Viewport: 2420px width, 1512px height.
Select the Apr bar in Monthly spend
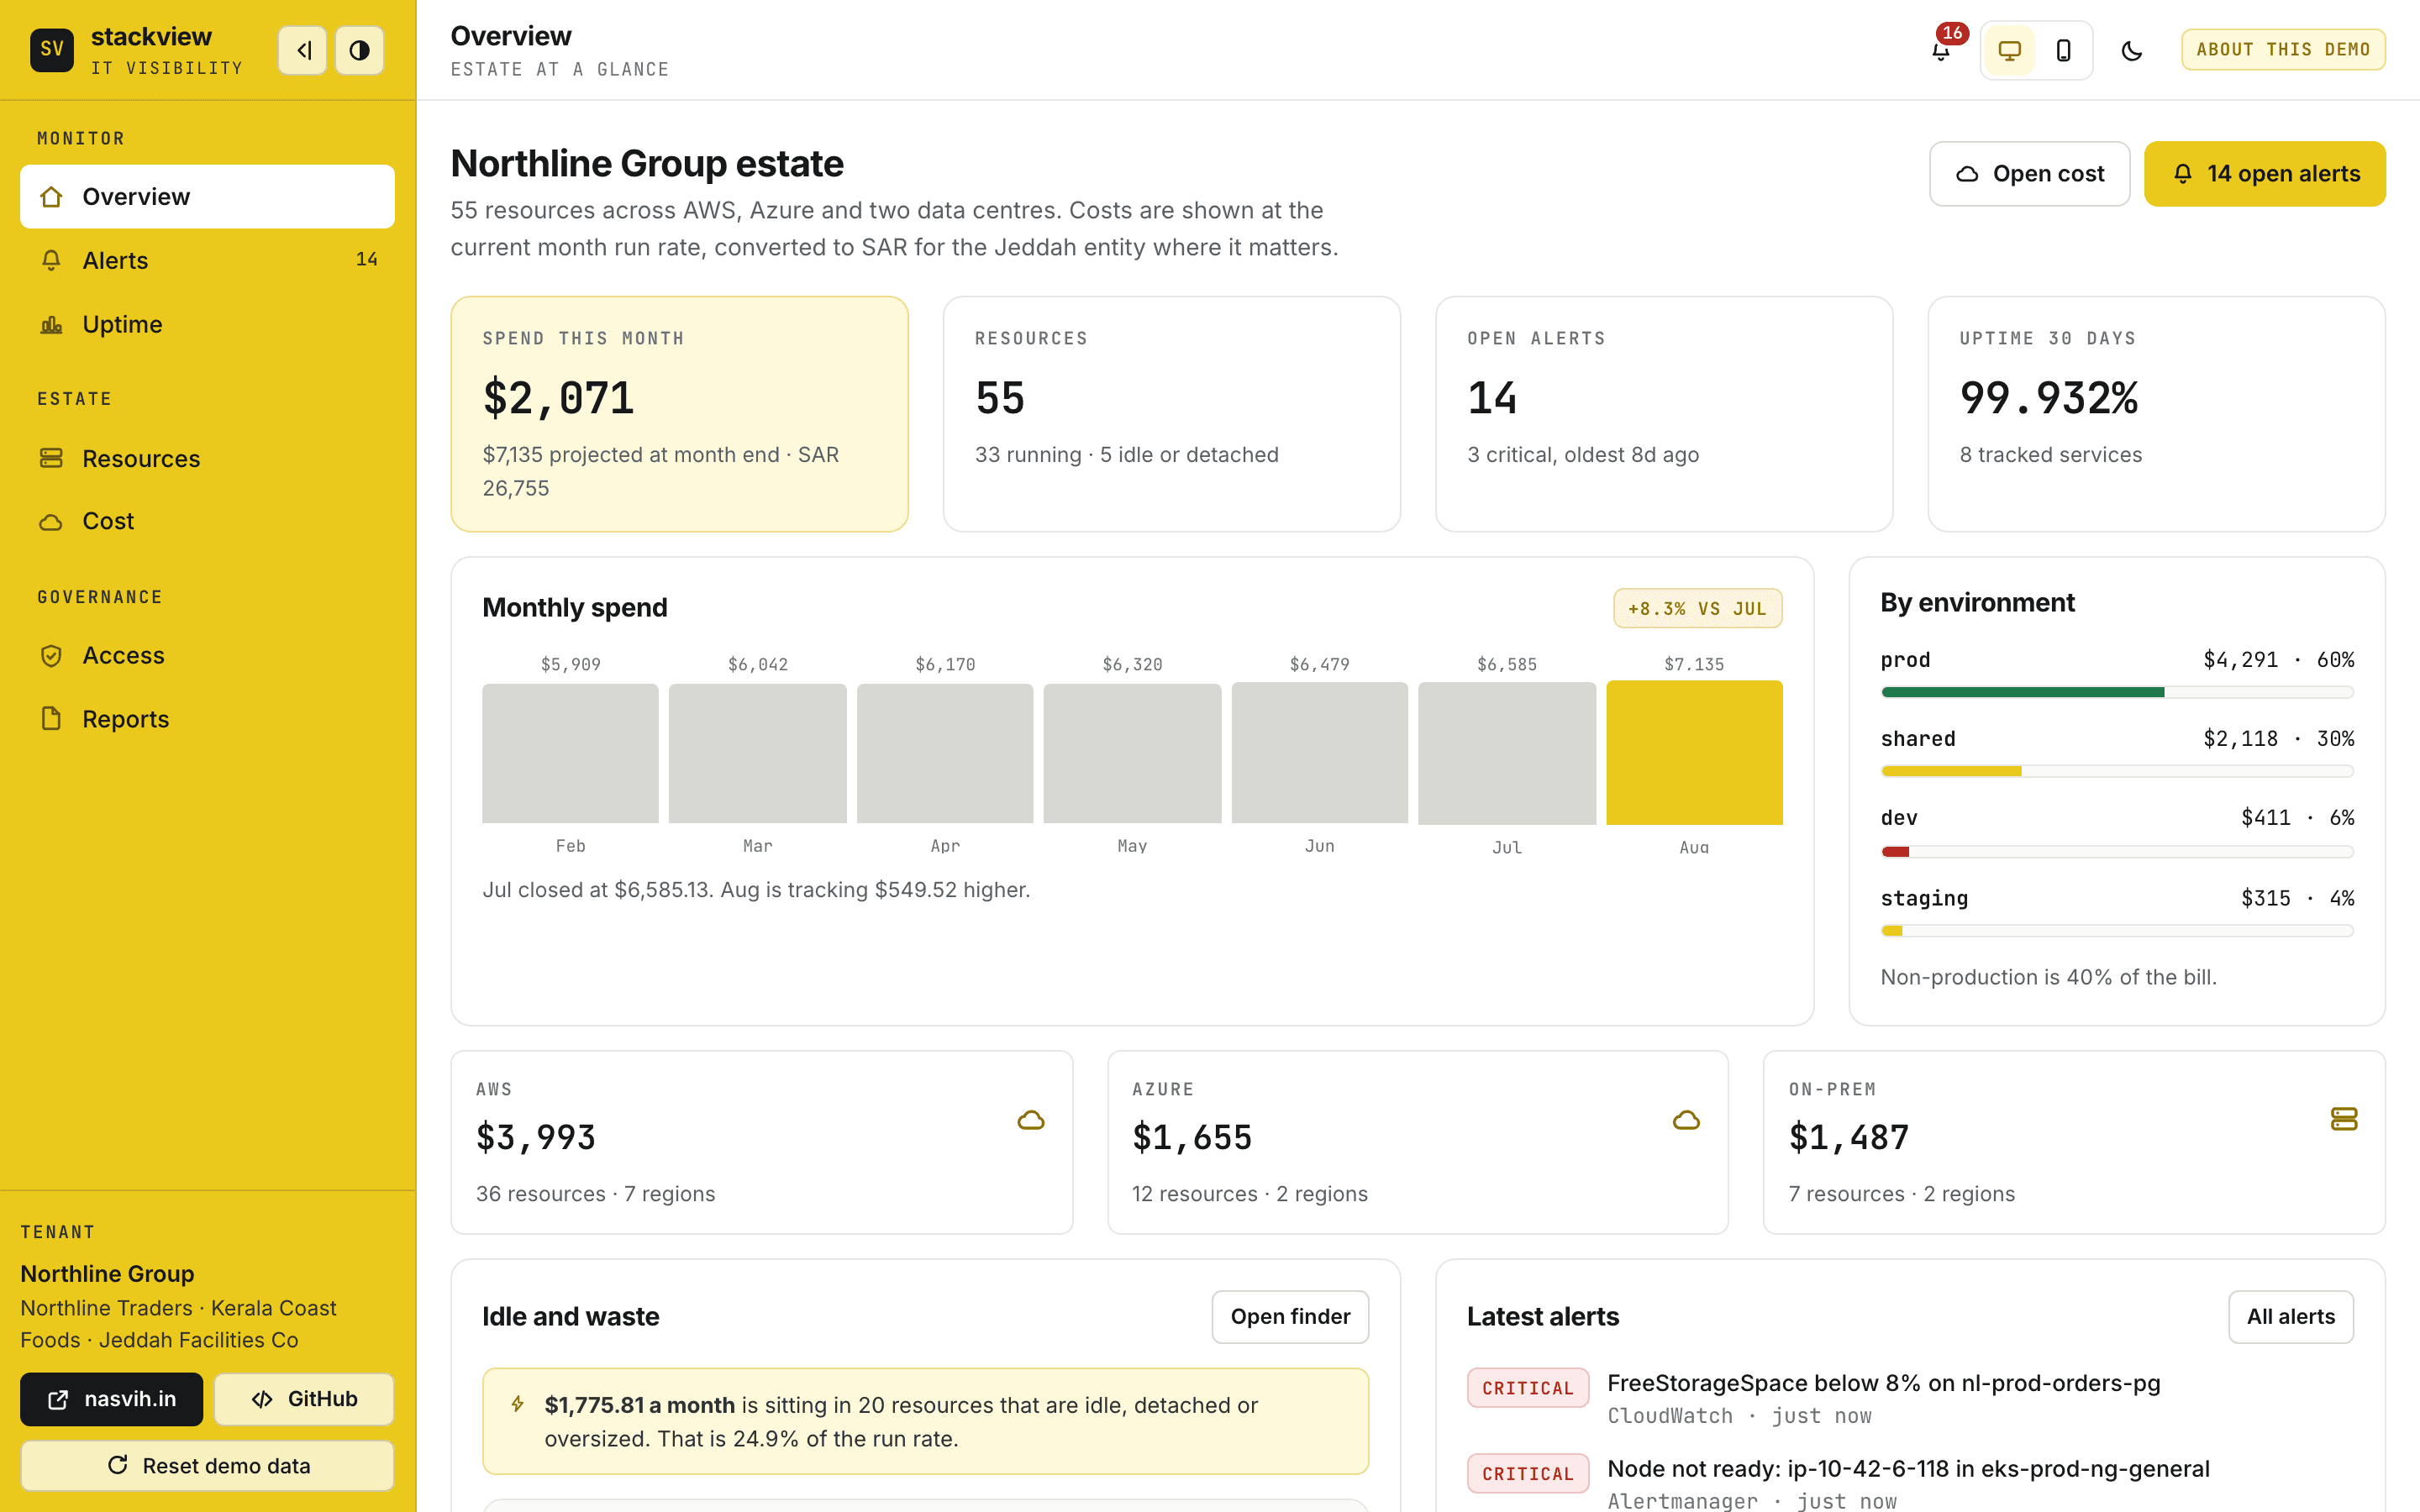coord(945,753)
